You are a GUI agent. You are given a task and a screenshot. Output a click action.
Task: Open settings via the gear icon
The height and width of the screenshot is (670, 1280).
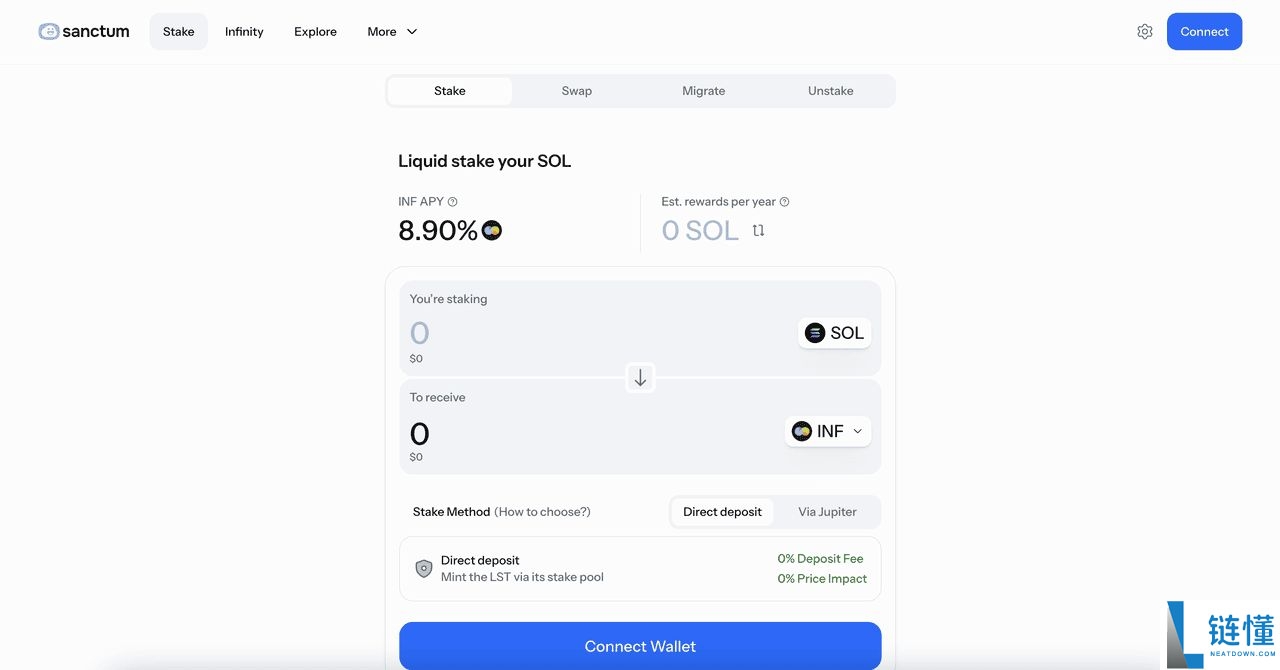[x=1145, y=31]
